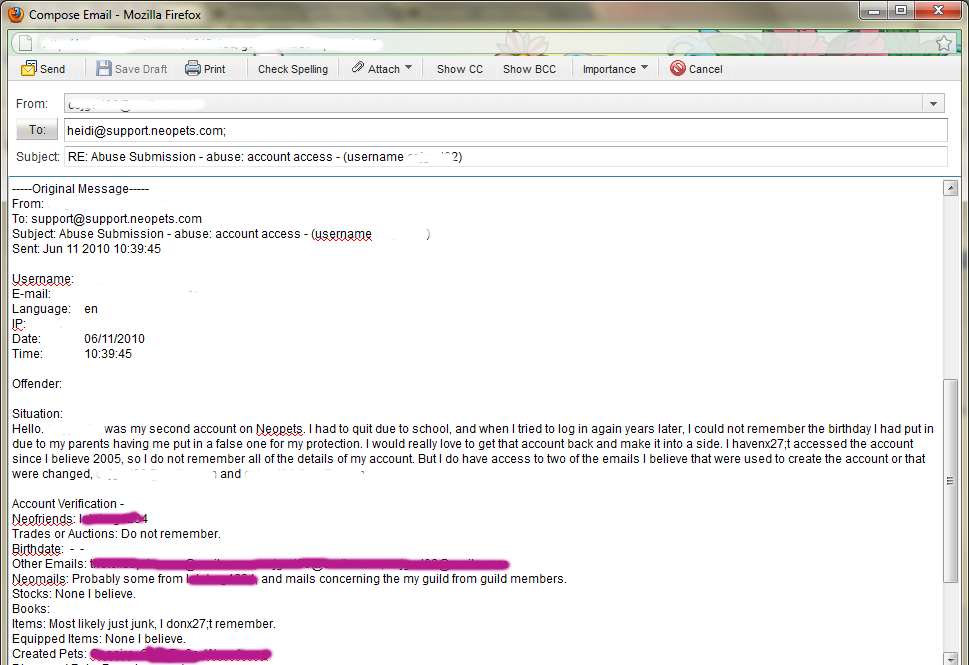The width and height of the screenshot is (969, 665).
Task: Click the Send envelope icon
Action: click(28, 69)
